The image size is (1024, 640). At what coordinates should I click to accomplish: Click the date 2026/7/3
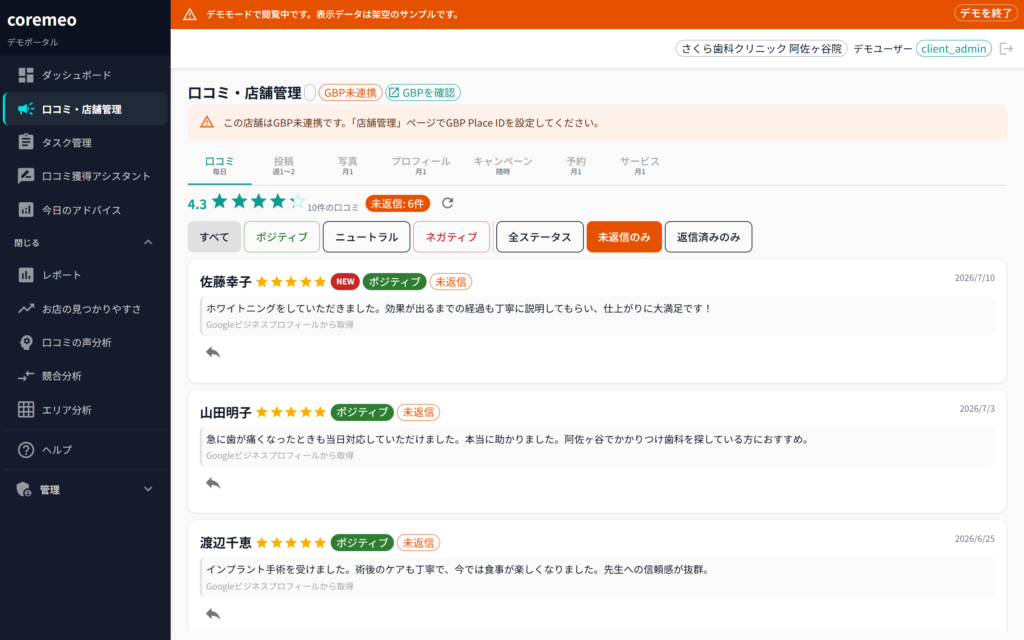pos(977,408)
